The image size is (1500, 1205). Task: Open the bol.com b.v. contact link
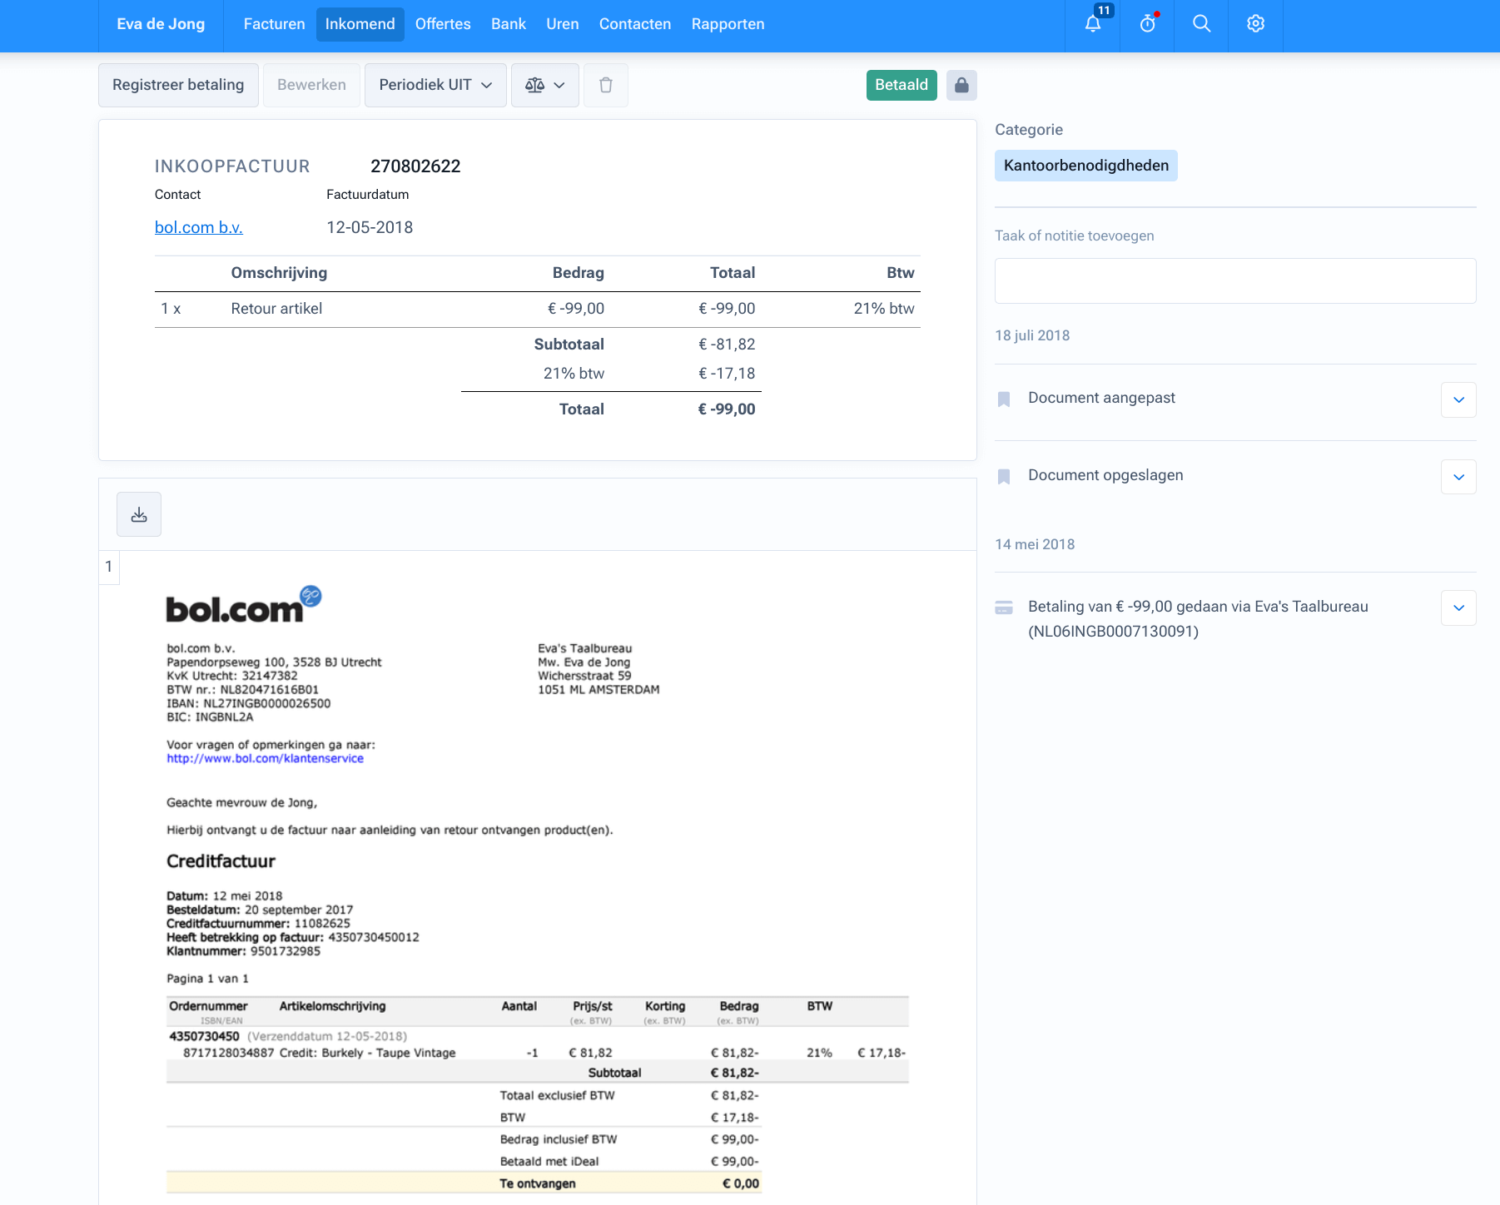(x=199, y=227)
